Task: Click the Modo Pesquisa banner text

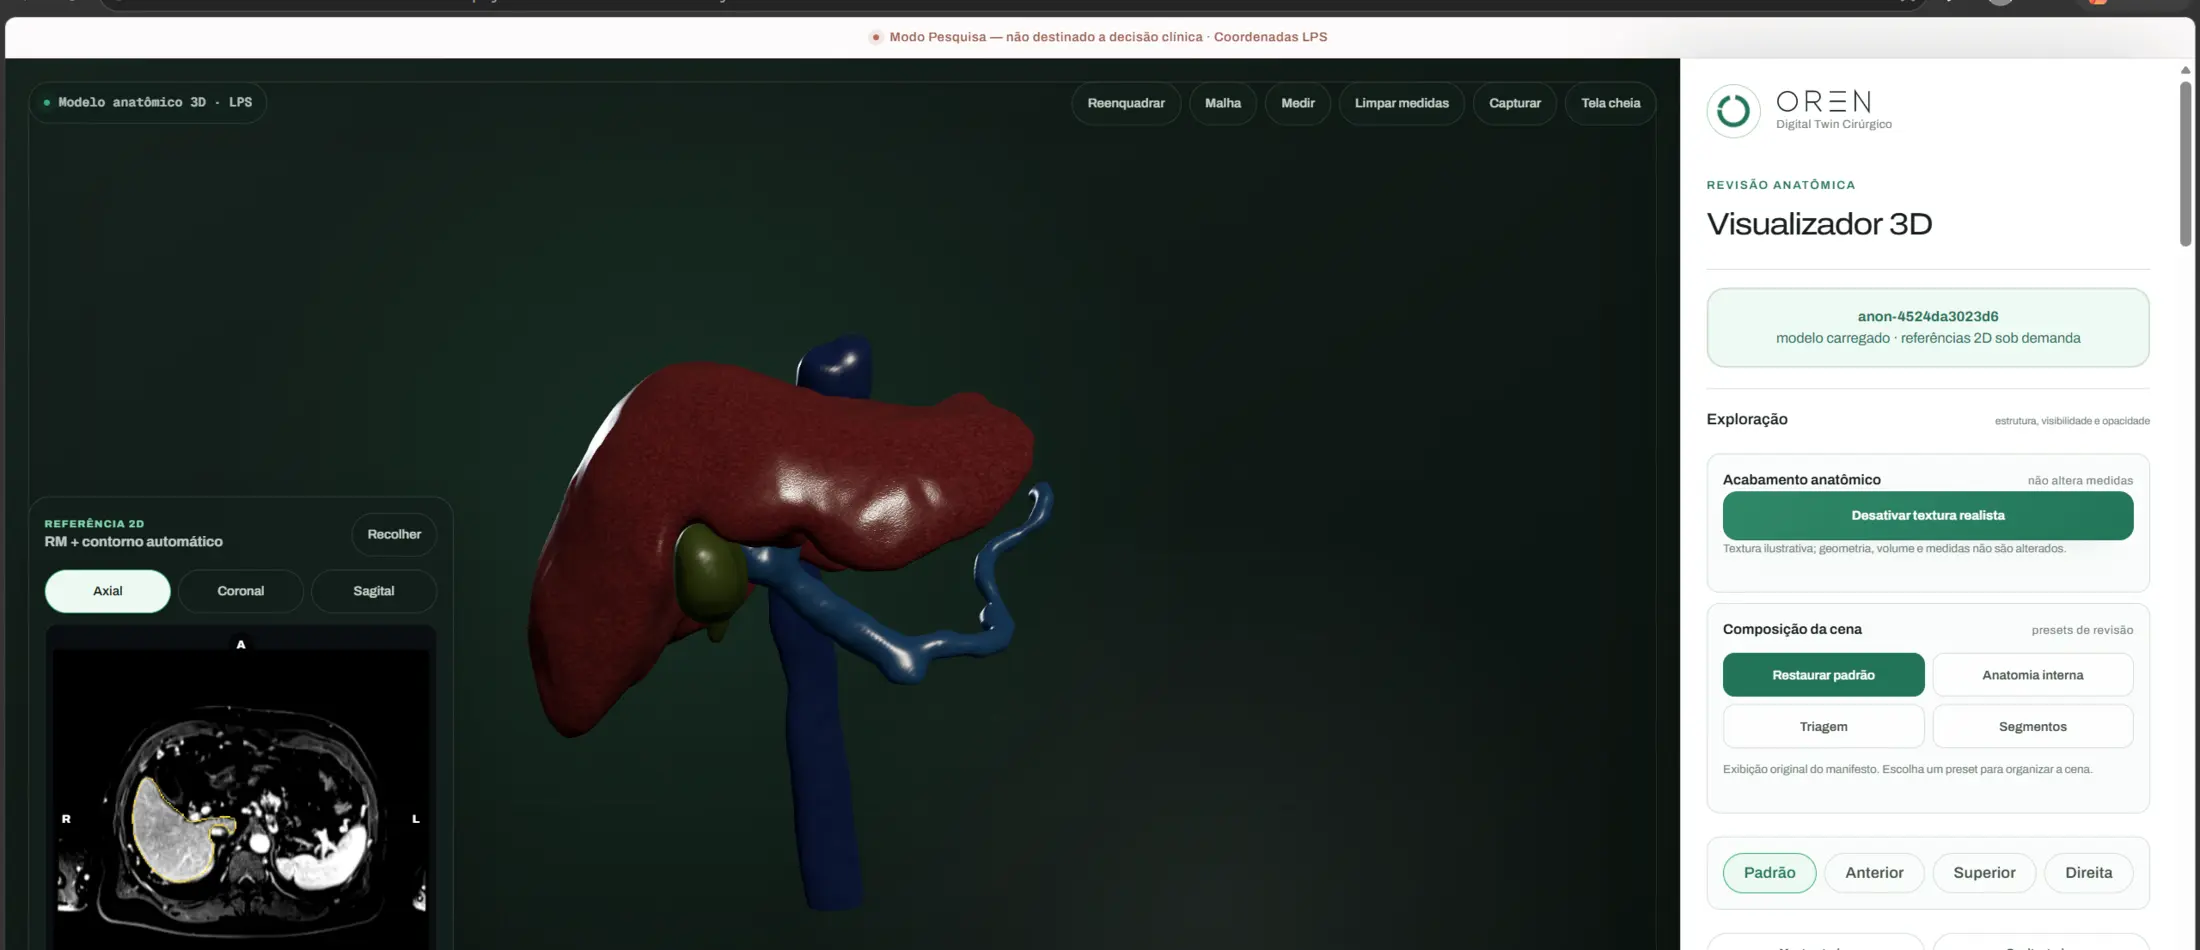Action: coord(1108,37)
